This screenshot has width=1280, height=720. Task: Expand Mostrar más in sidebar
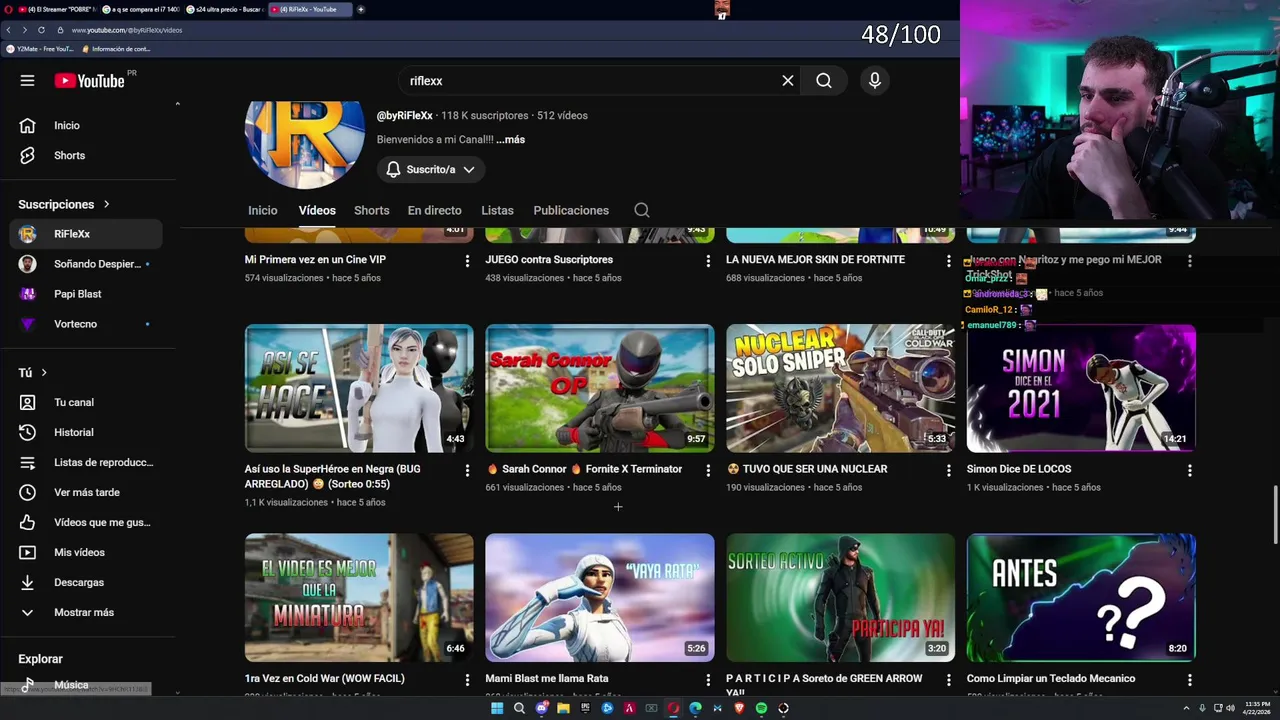coord(86,612)
